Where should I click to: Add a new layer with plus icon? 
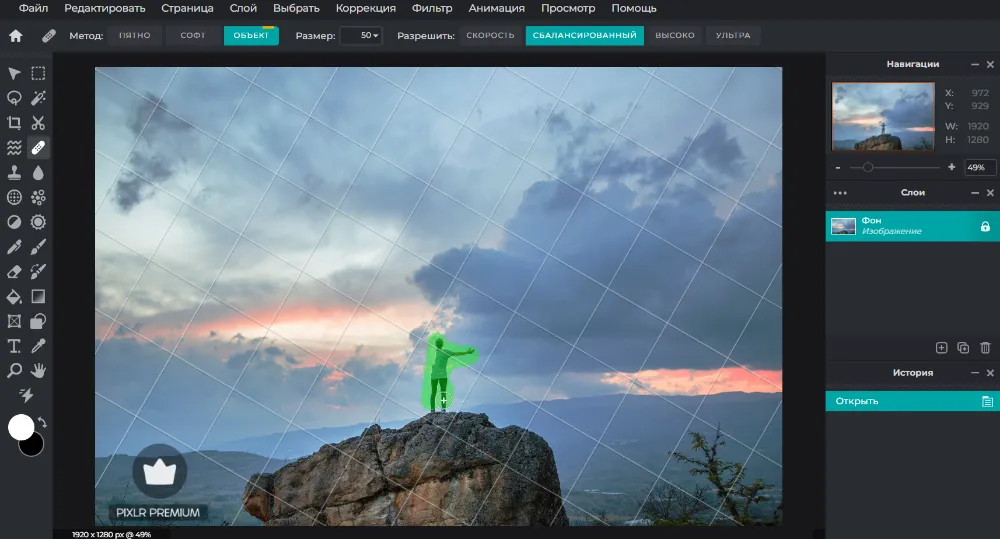(x=941, y=348)
